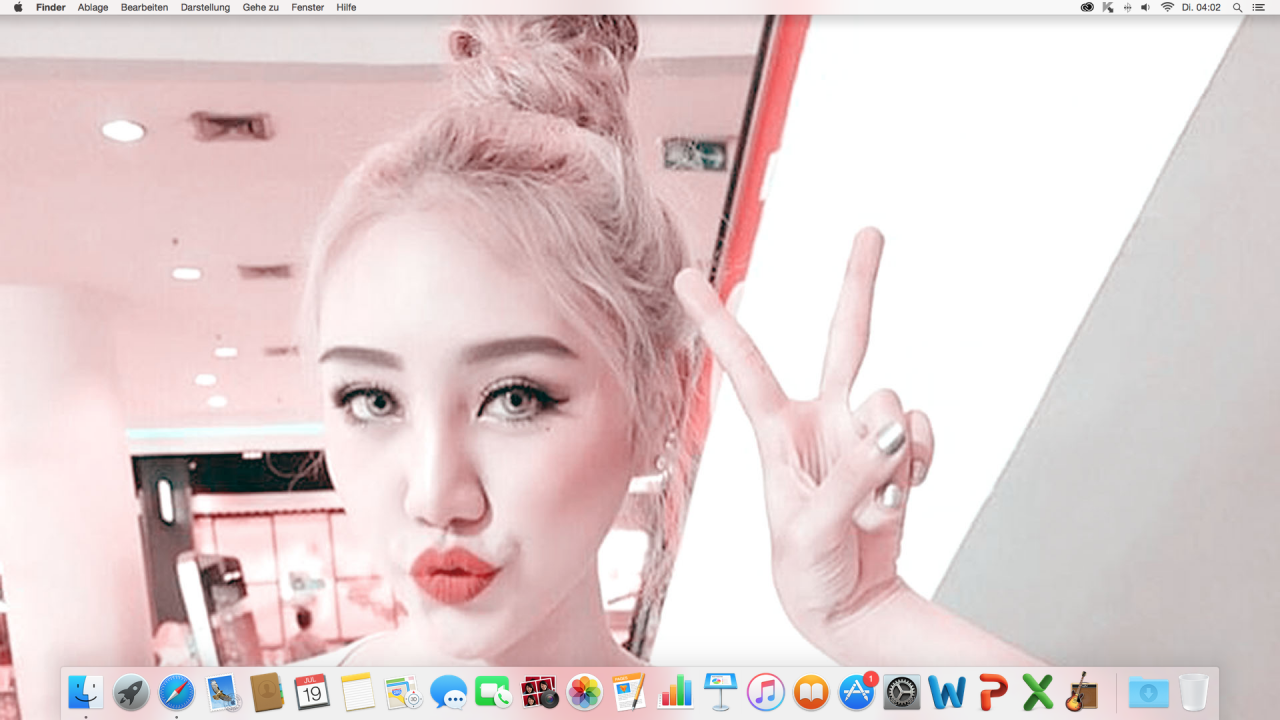Launch Keynote from the dock

(x=720, y=692)
